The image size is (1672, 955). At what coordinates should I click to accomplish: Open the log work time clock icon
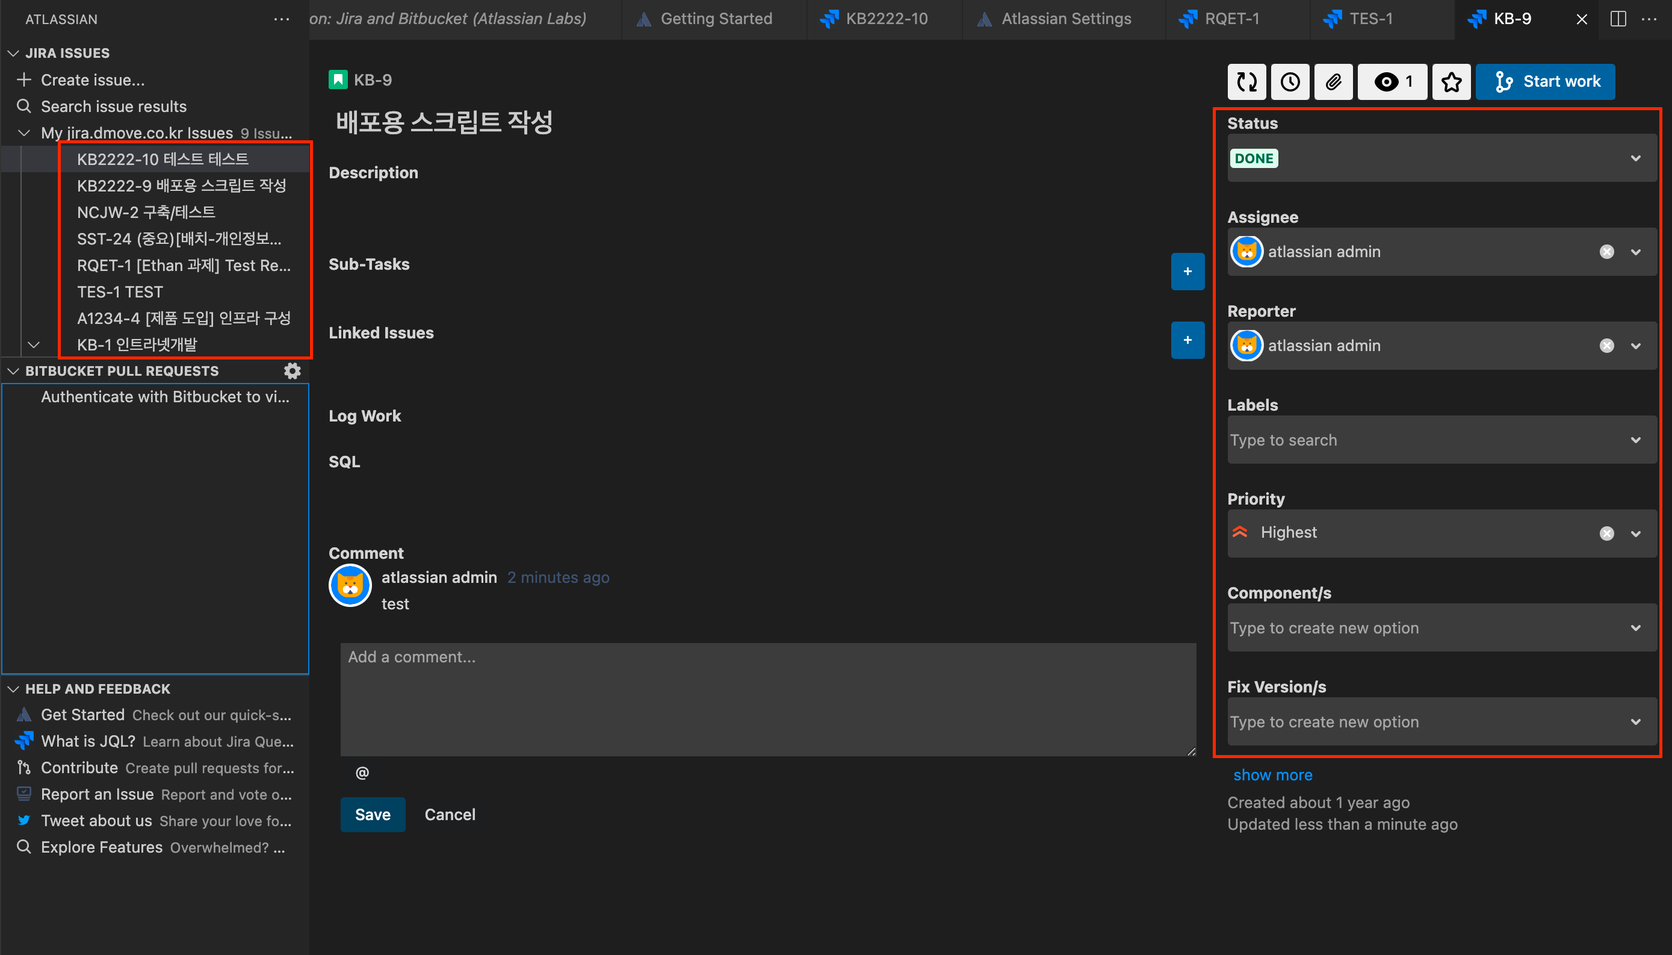tap(1289, 81)
